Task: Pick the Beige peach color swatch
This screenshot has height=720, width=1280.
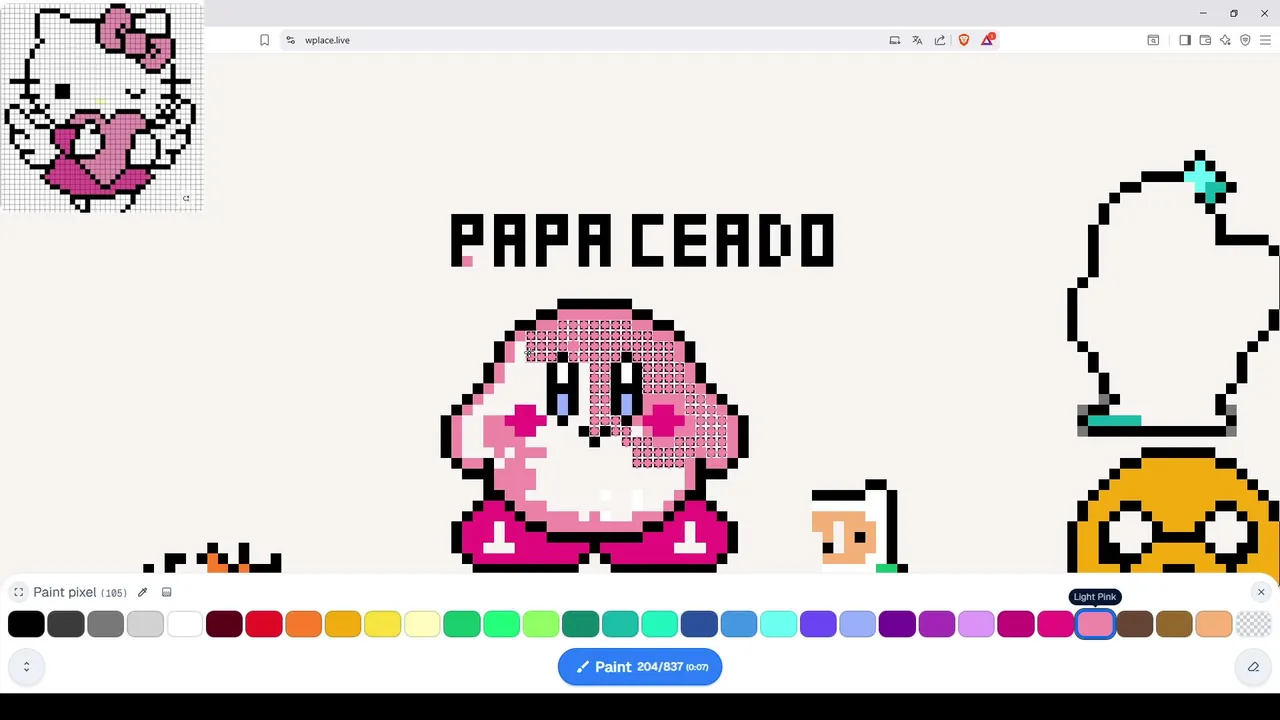Action: [x=1214, y=624]
